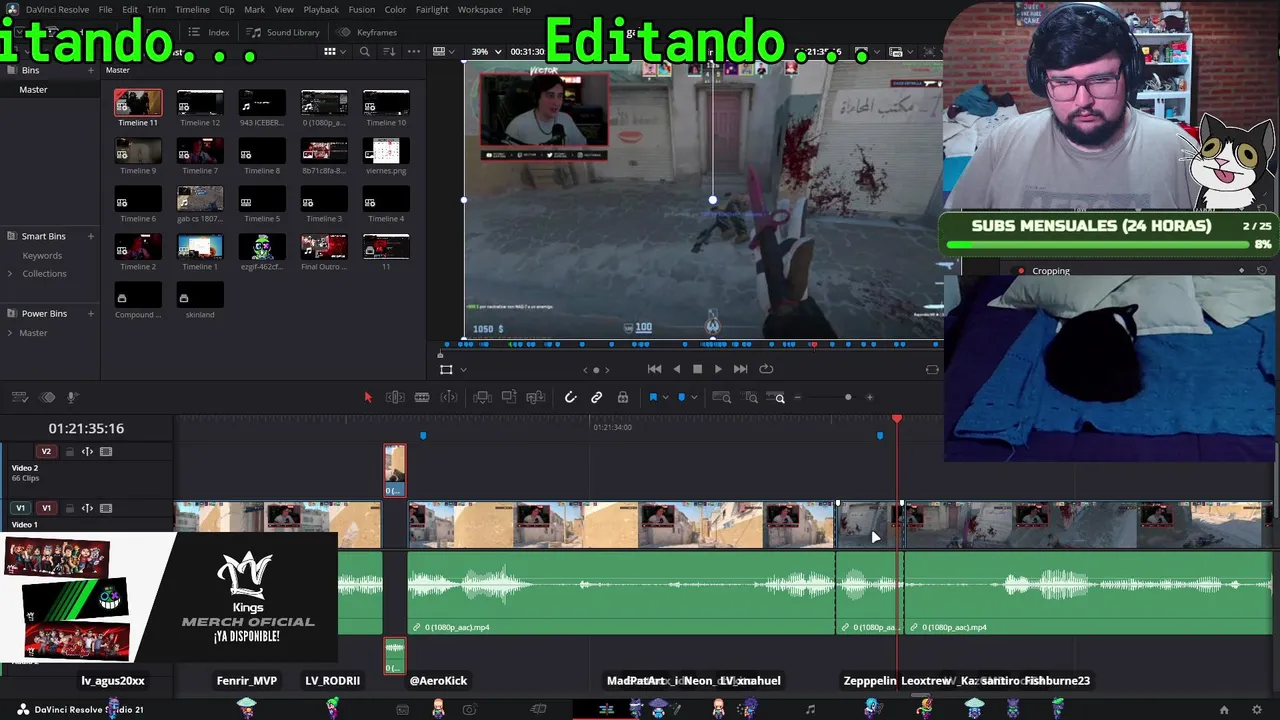1280x720 pixels.
Task: Jump to last frame in viewer
Action: 740,369
